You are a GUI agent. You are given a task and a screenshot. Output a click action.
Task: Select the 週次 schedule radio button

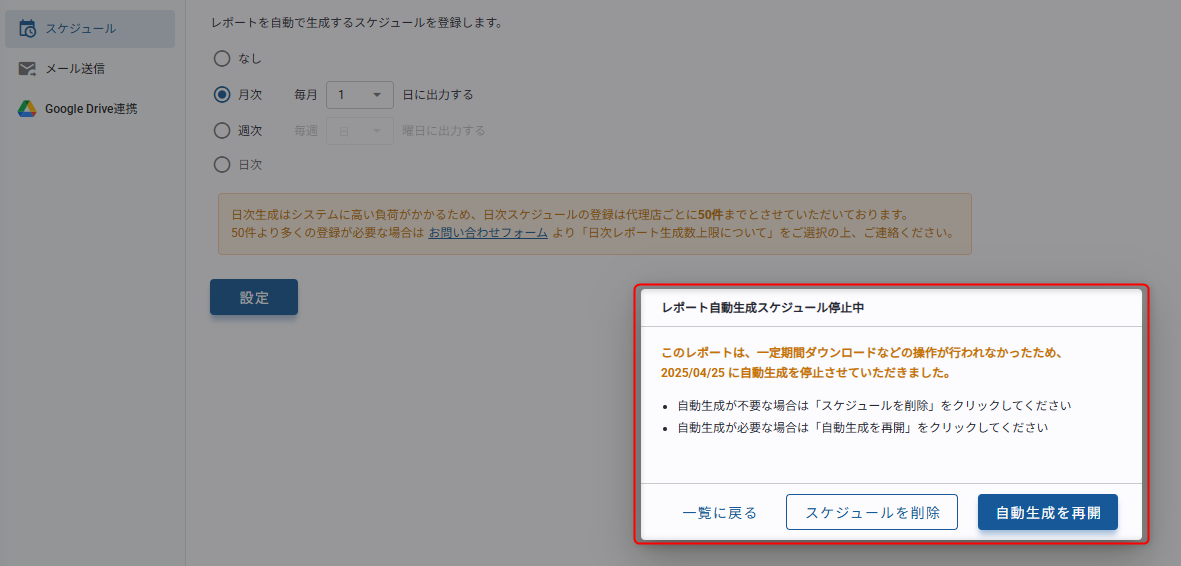point(222,130)
